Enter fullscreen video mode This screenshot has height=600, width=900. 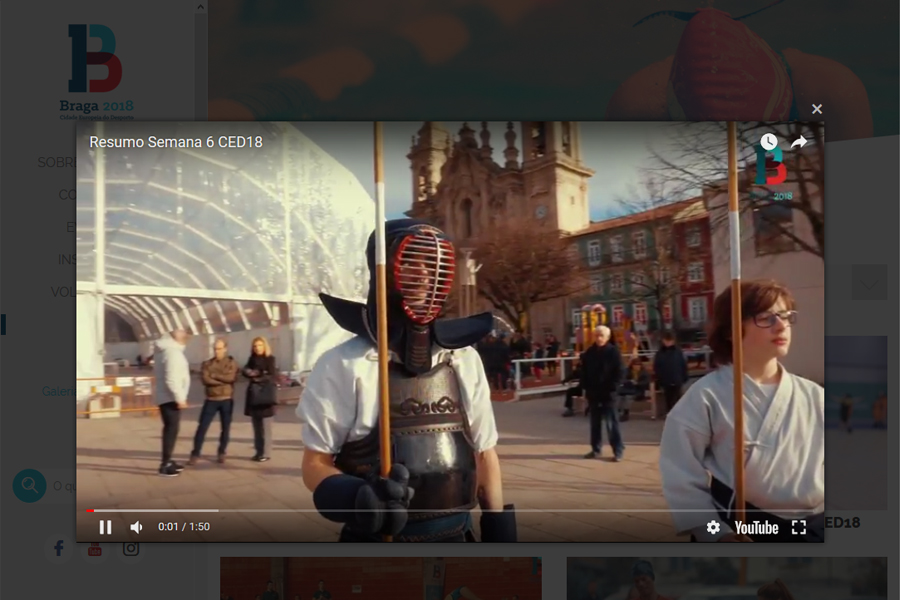pos(799,527)
